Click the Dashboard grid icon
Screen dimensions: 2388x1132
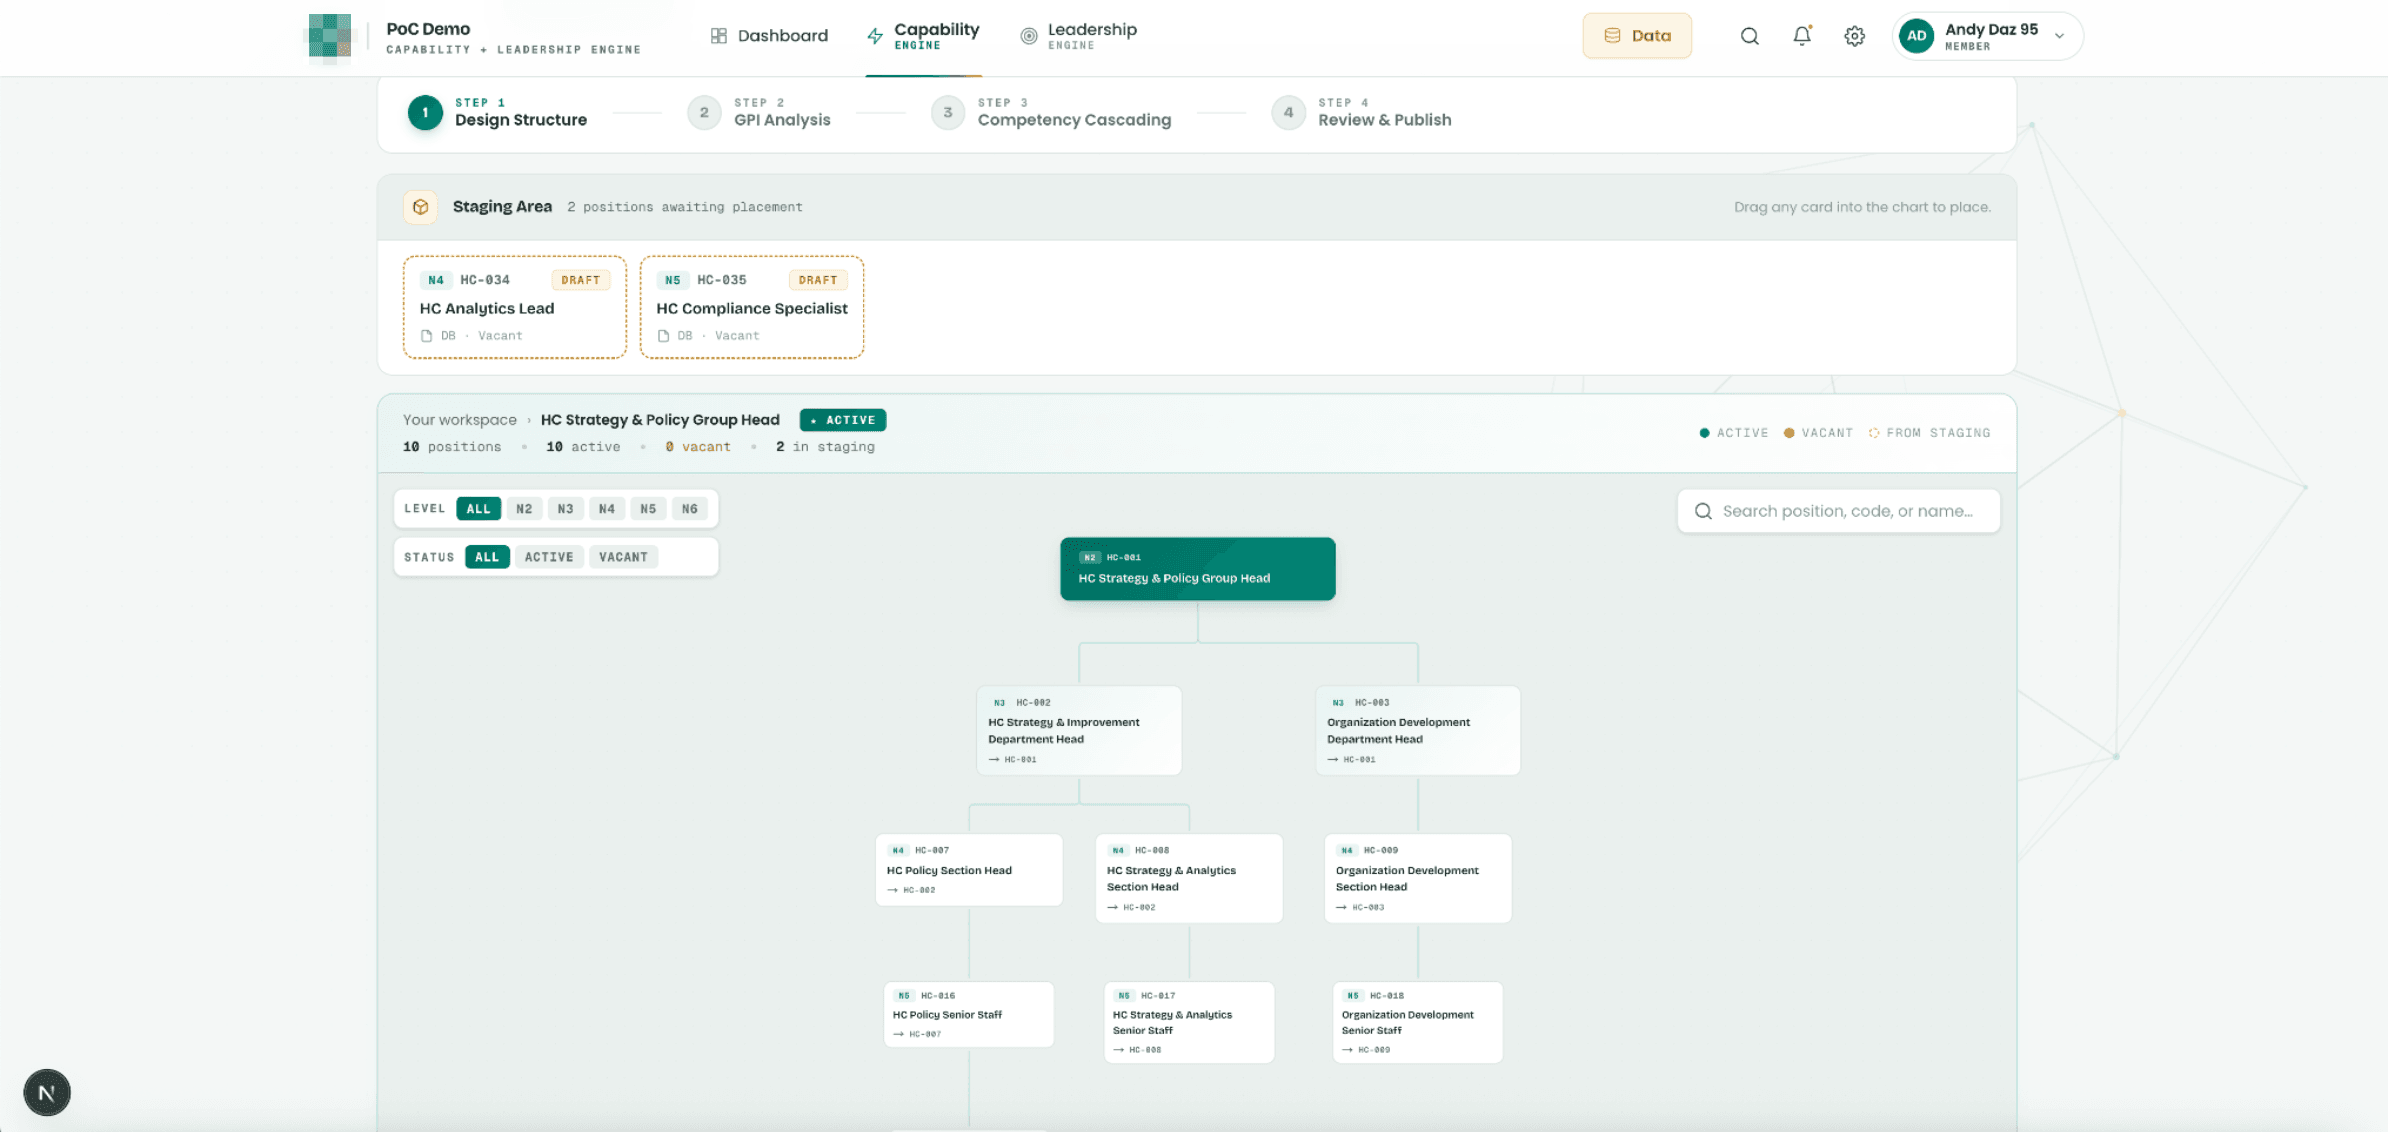pos(718,36)
